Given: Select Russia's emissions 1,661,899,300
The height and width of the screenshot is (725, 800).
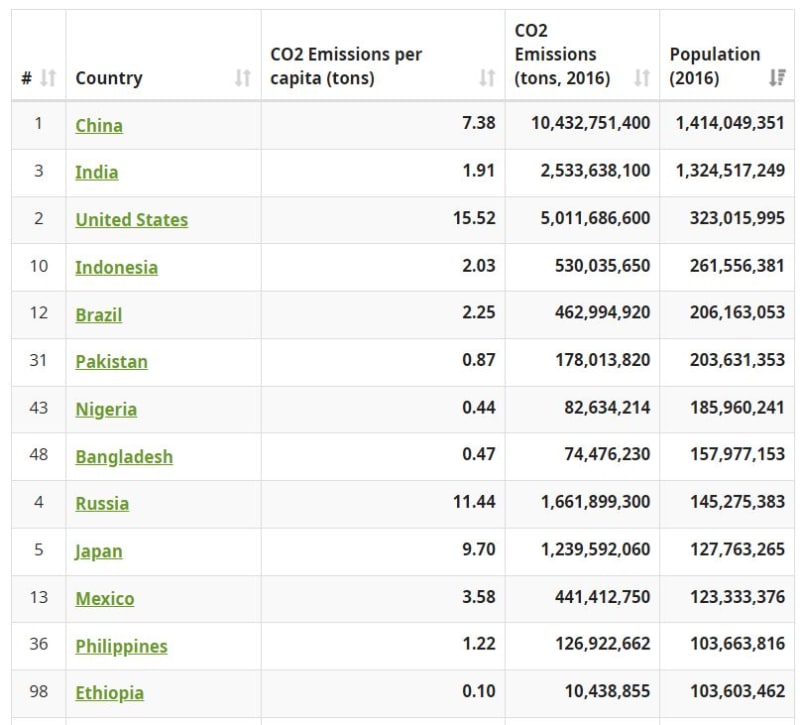Looking at the screenshot, I should tap(595, 502).
